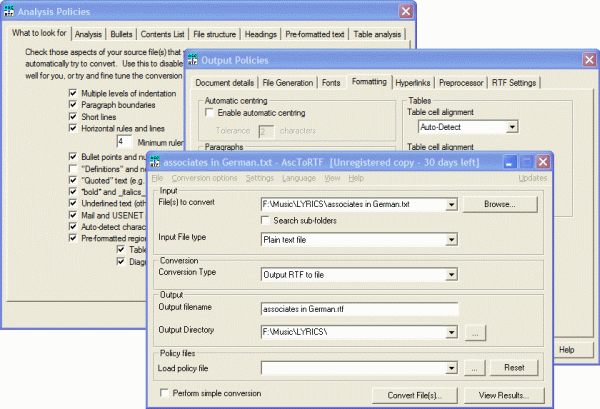The image size is (600, 409).
Task: Enable the Search sub-folders checkbox
Action: pyautogui.click(x=265, y=220)
